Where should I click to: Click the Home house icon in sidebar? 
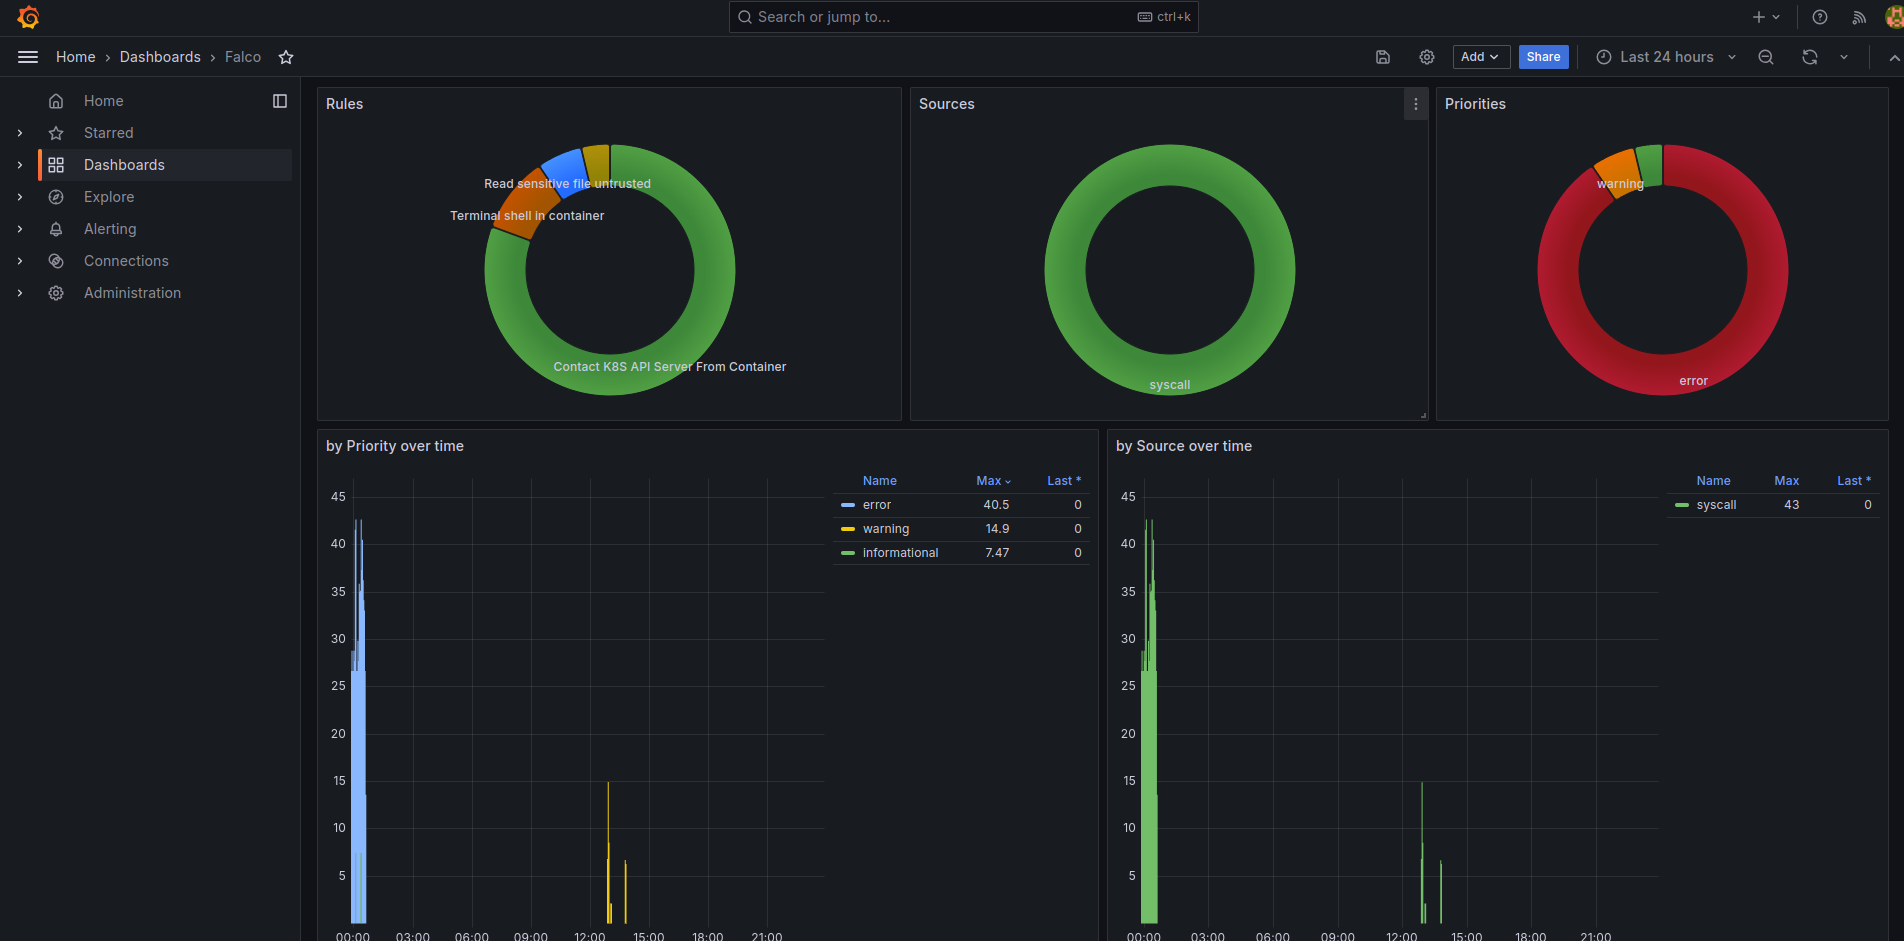(56, 101)
